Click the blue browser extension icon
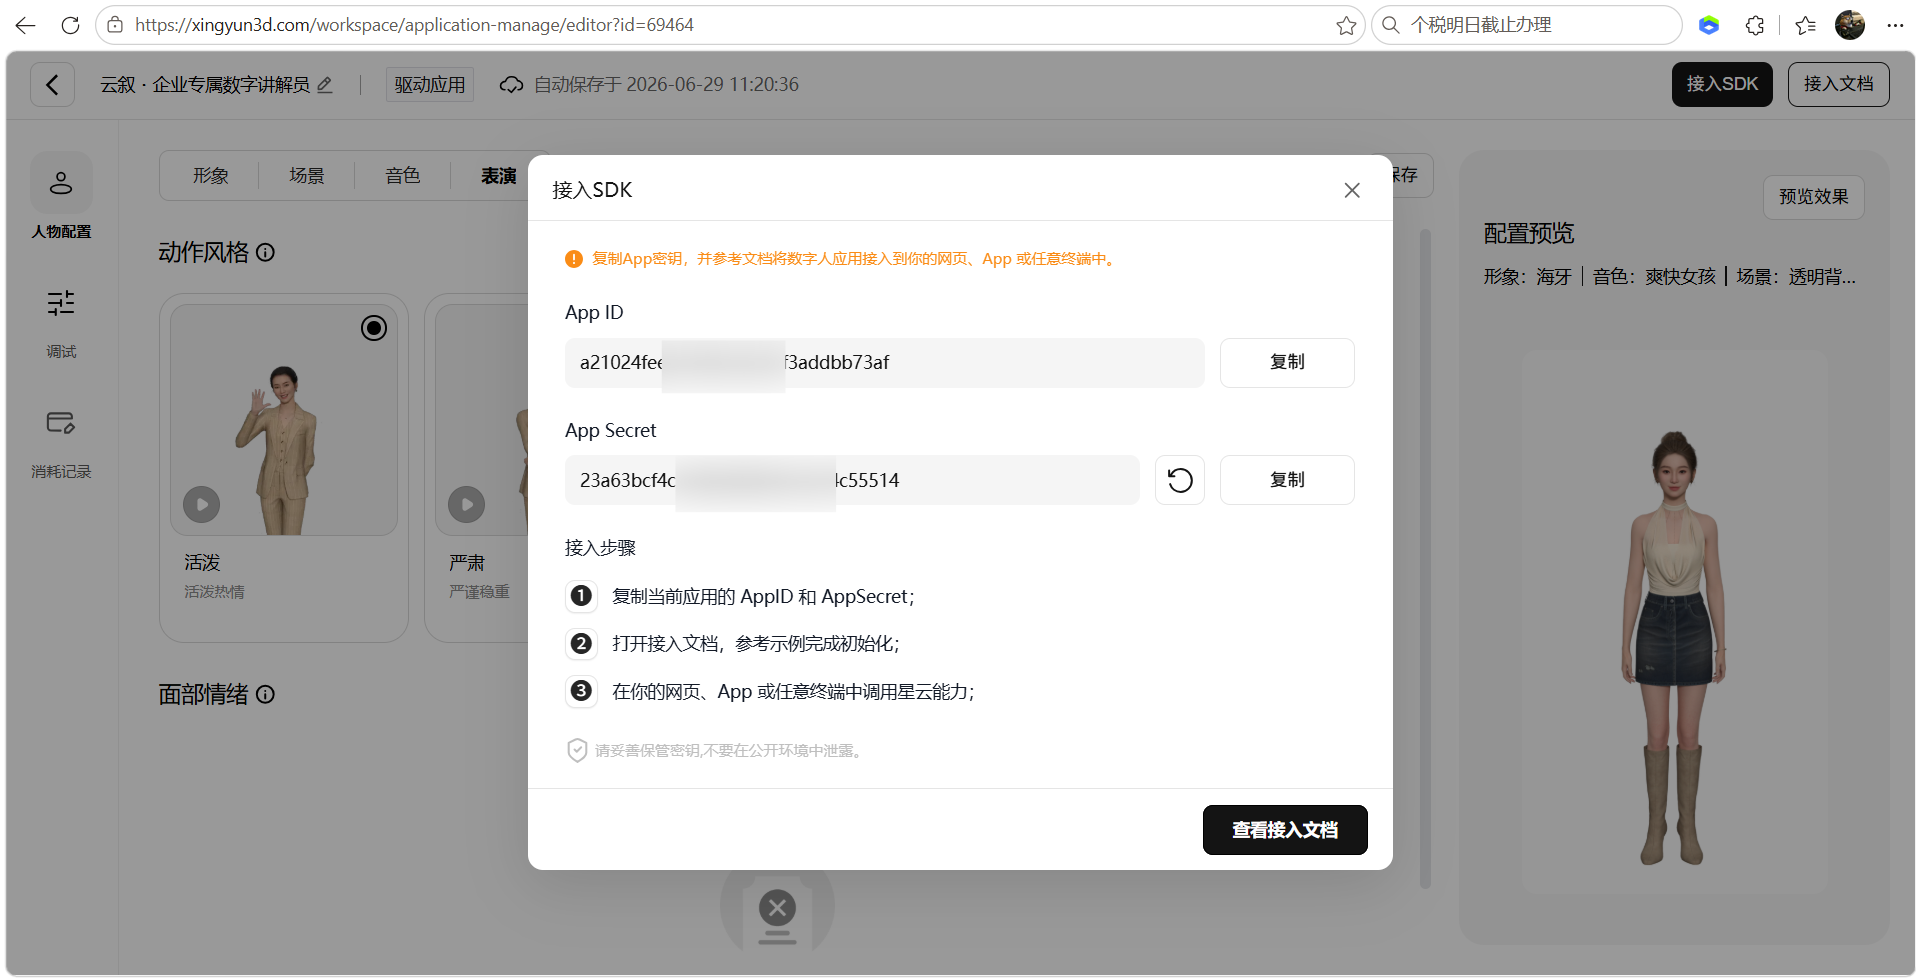1919x978 pixels. 1709,25
